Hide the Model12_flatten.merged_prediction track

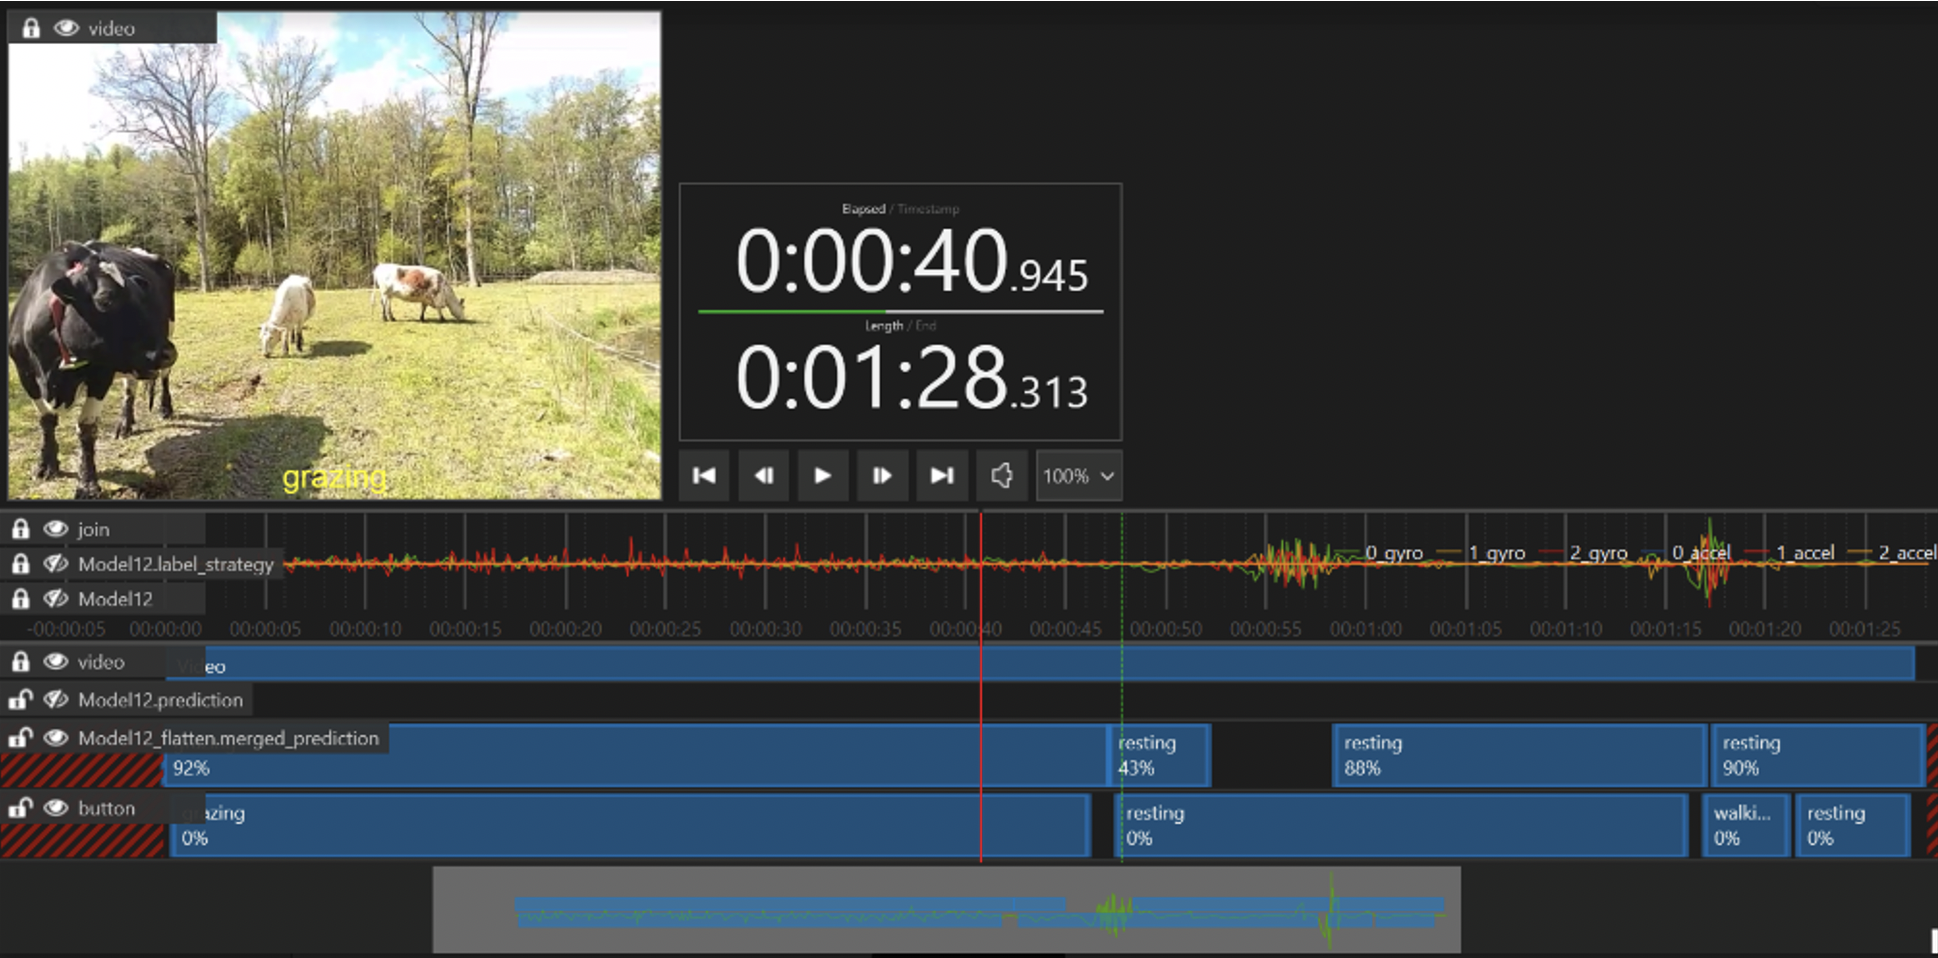click(x=56, y=738)
